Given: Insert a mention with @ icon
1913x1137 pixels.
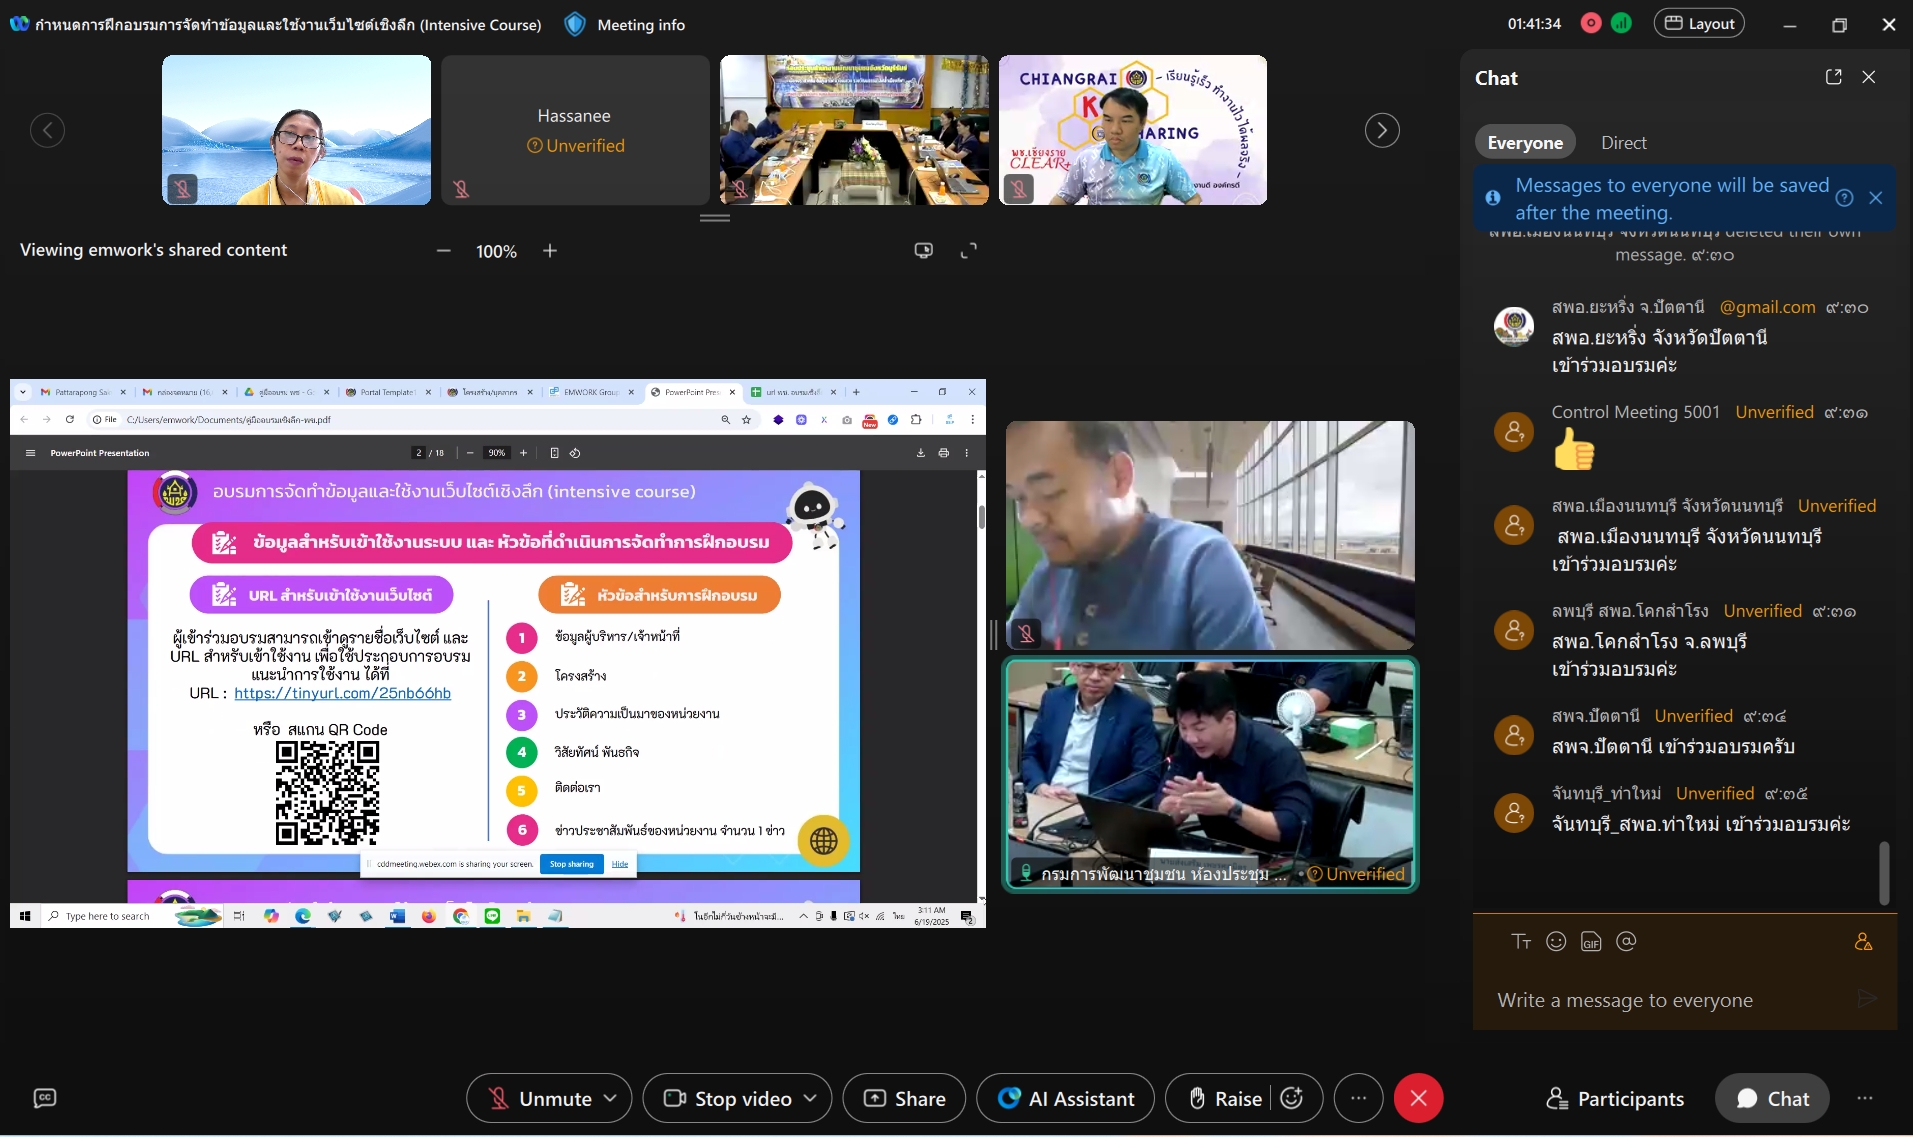Looking at the screenshot, I should pyautogui.click(x=1626, y=941).
